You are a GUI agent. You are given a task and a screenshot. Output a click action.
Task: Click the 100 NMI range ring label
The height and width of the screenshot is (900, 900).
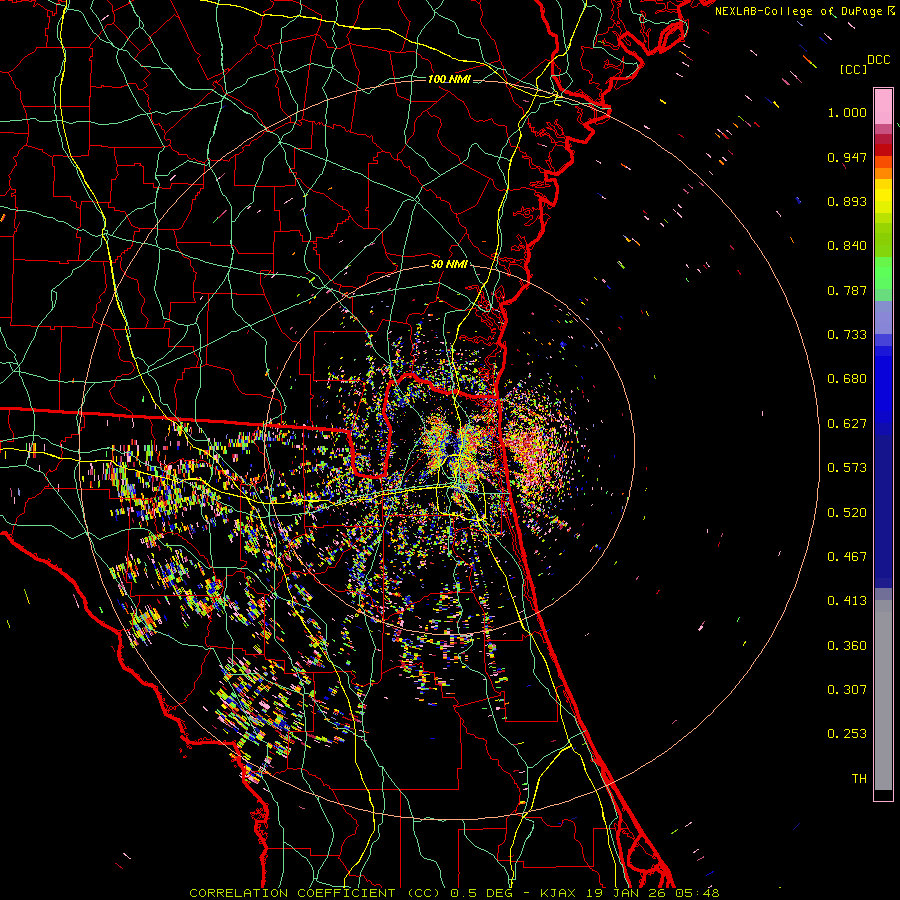tap(449, 79)
